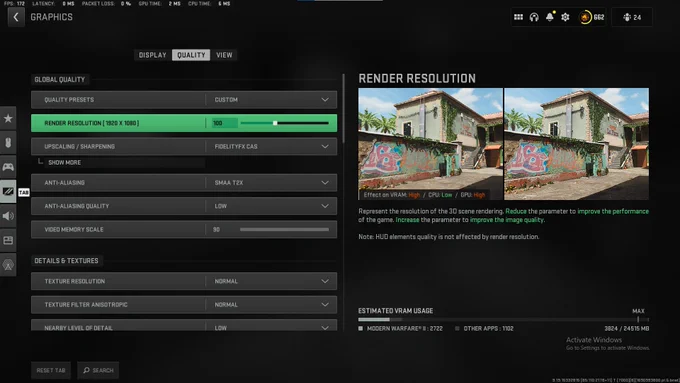Select the favorites star sidebar icon

(8, 118)
